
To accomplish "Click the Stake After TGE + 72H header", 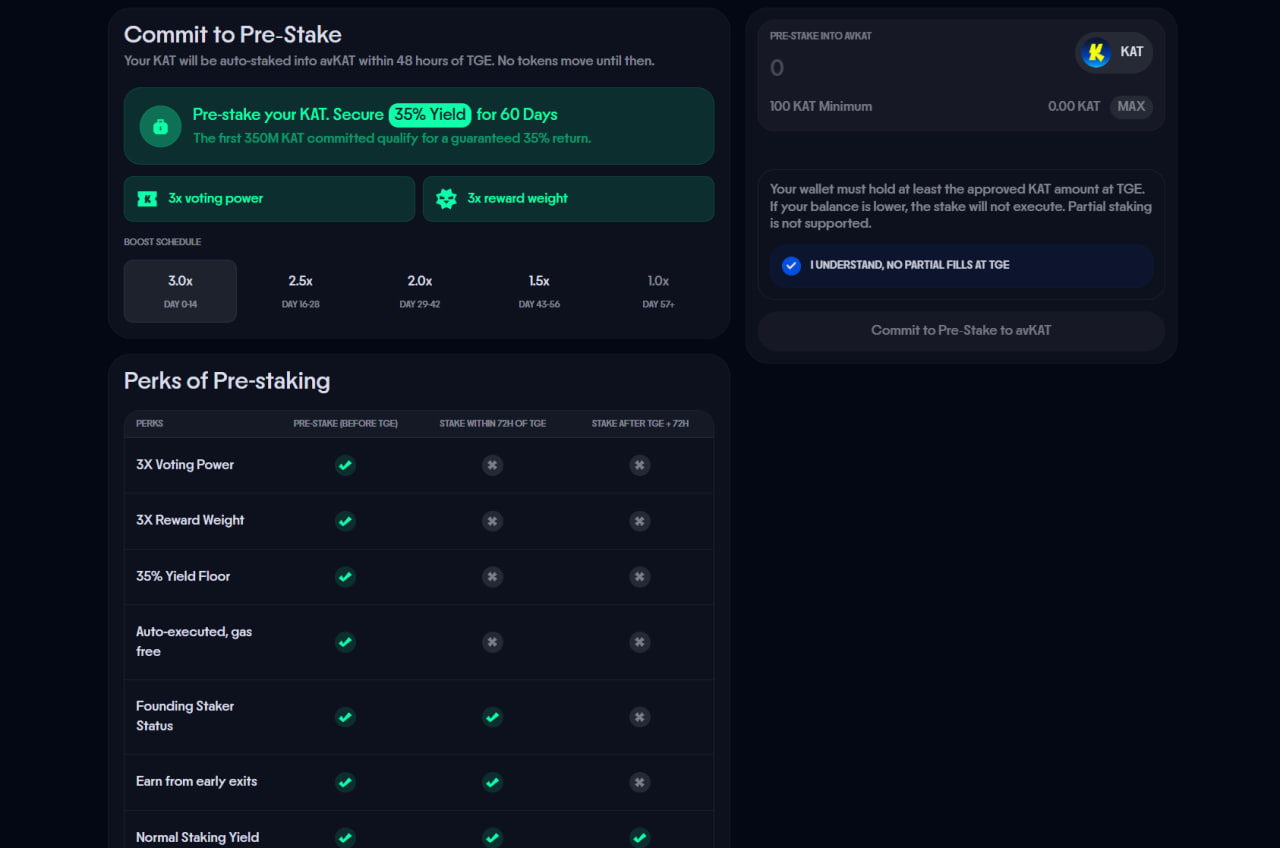I will [640, 424].
